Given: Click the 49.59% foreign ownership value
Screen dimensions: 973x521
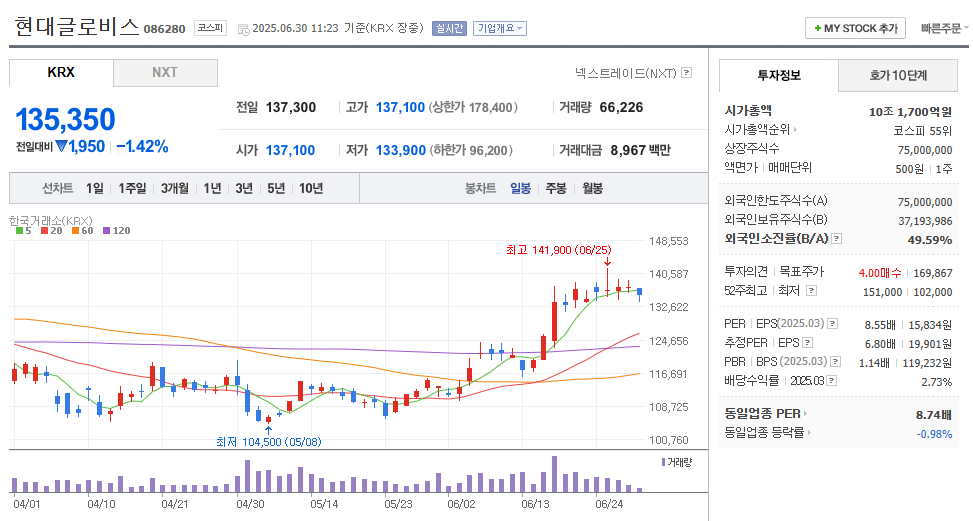Looking at the screenshot, I should pos(930,240).
